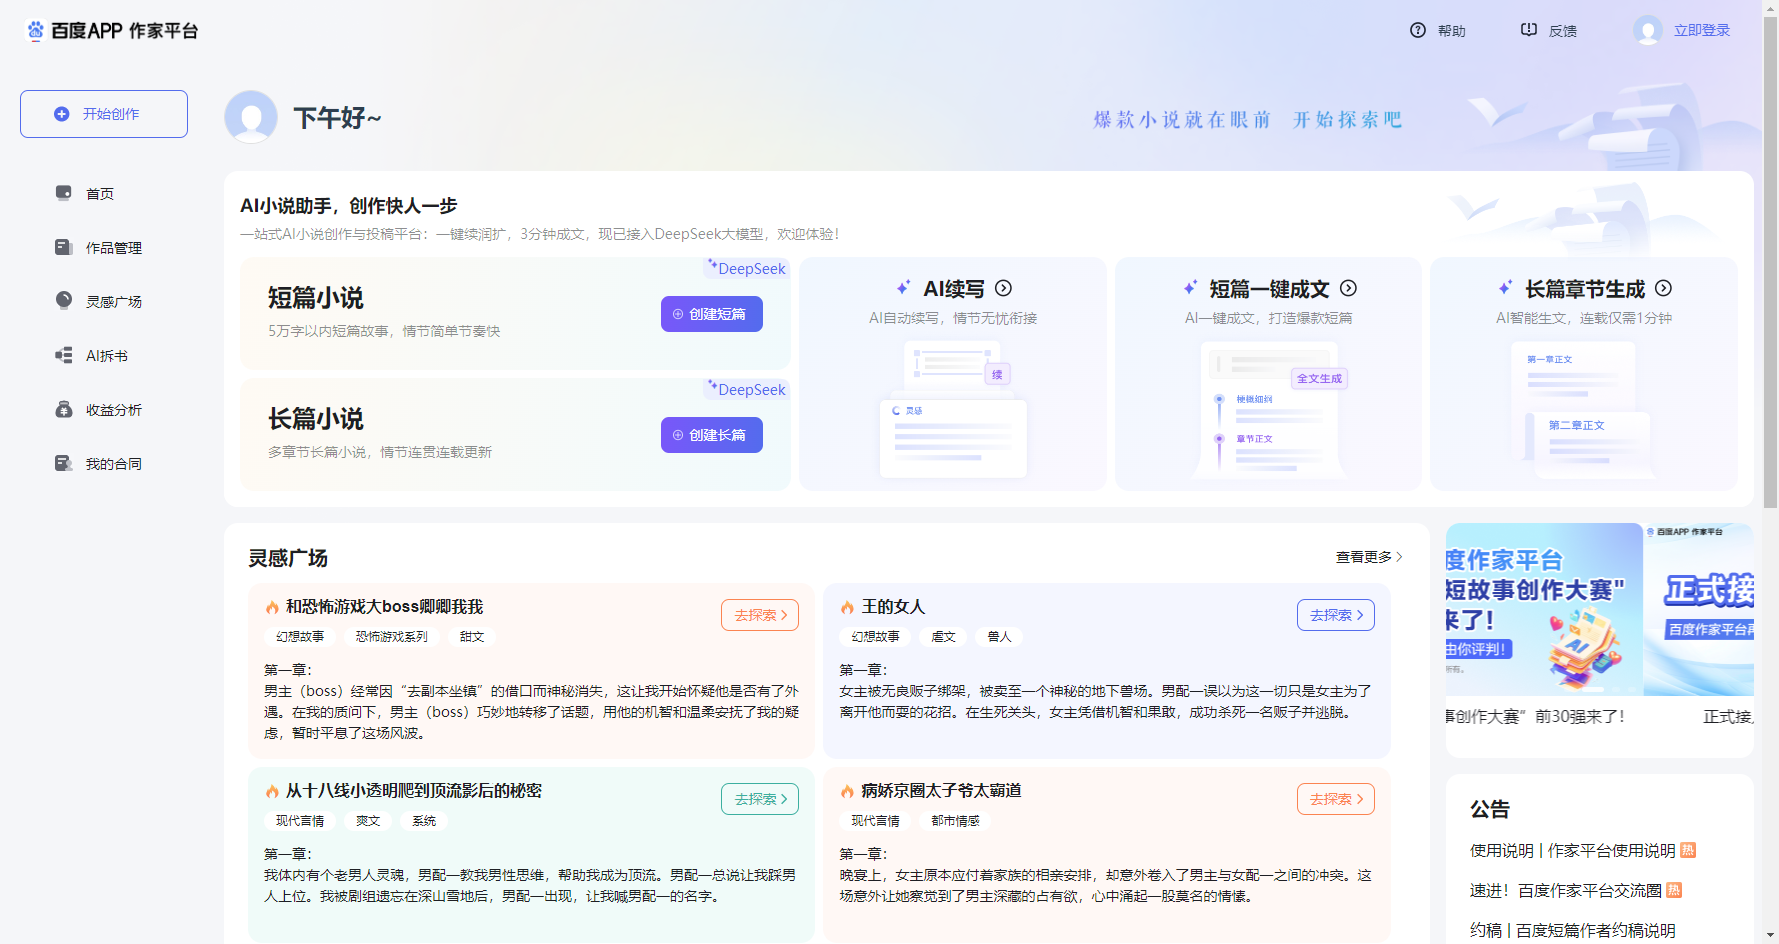Click the AI拆书 sidebar icon
Screen dimensions: 1779x944
pos(64,355)
